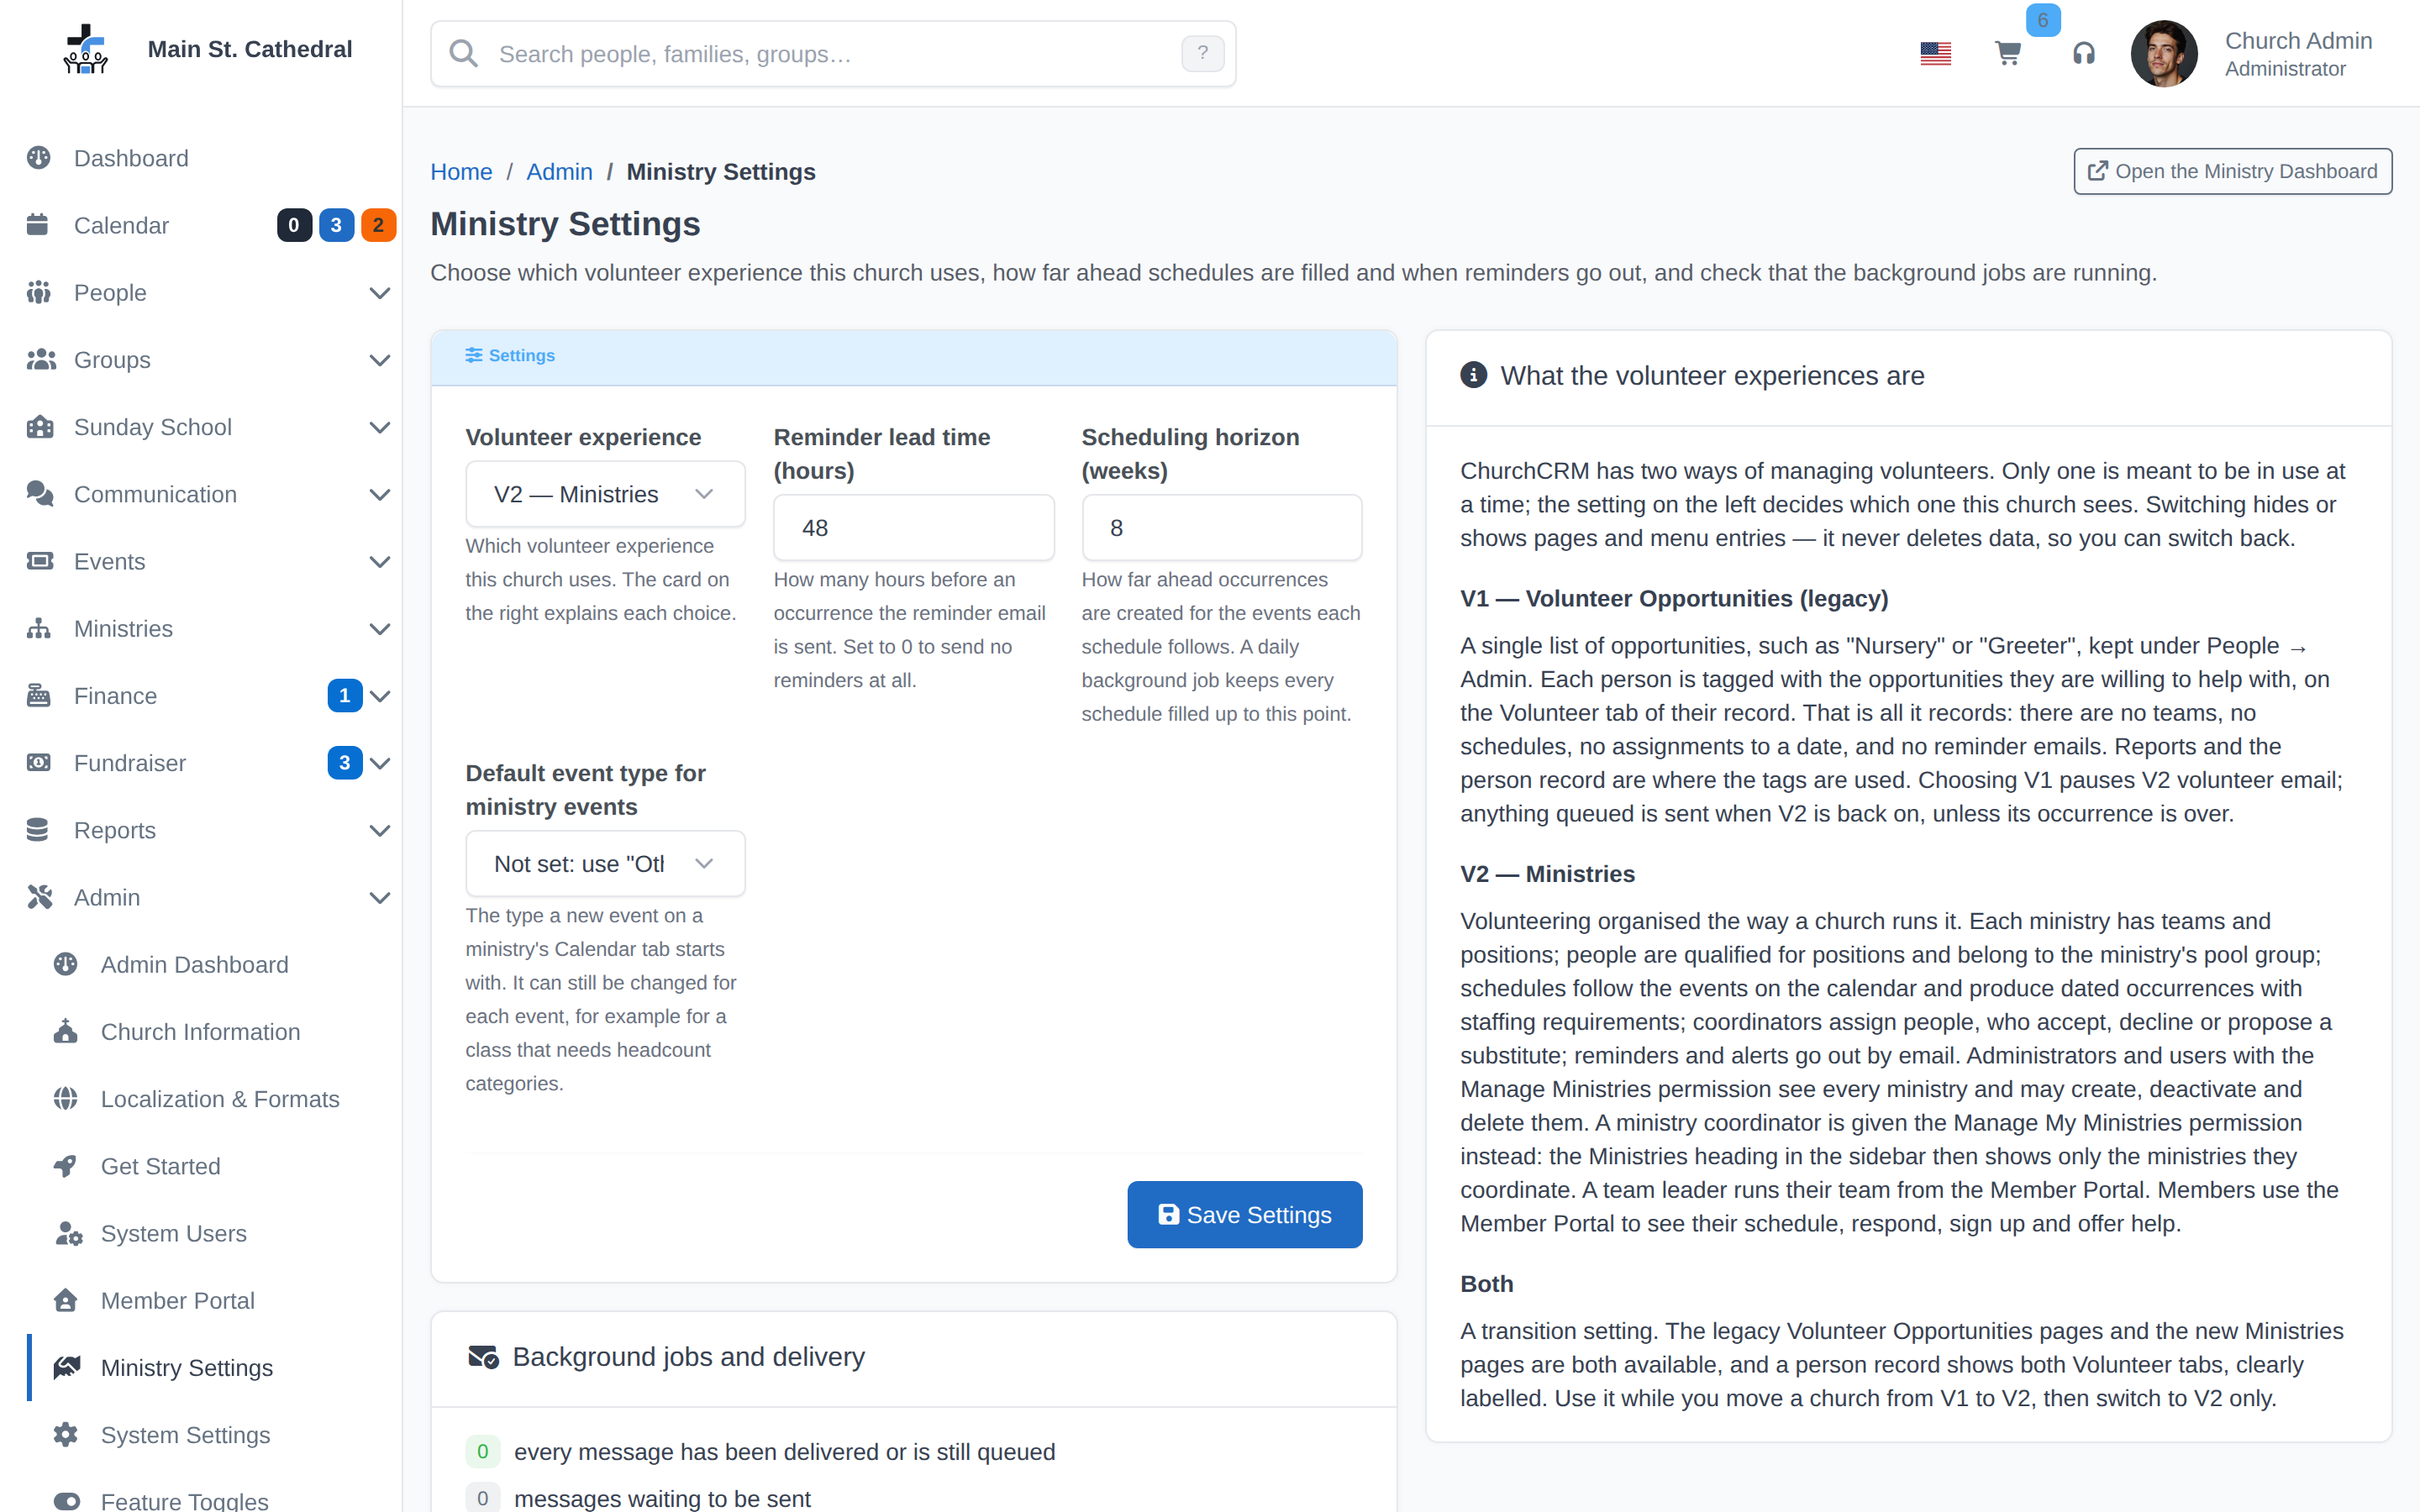Click the search help question mark
Image resolution: width=2420 pixels, height=1512 pixels.
(x=1202, y=53)
